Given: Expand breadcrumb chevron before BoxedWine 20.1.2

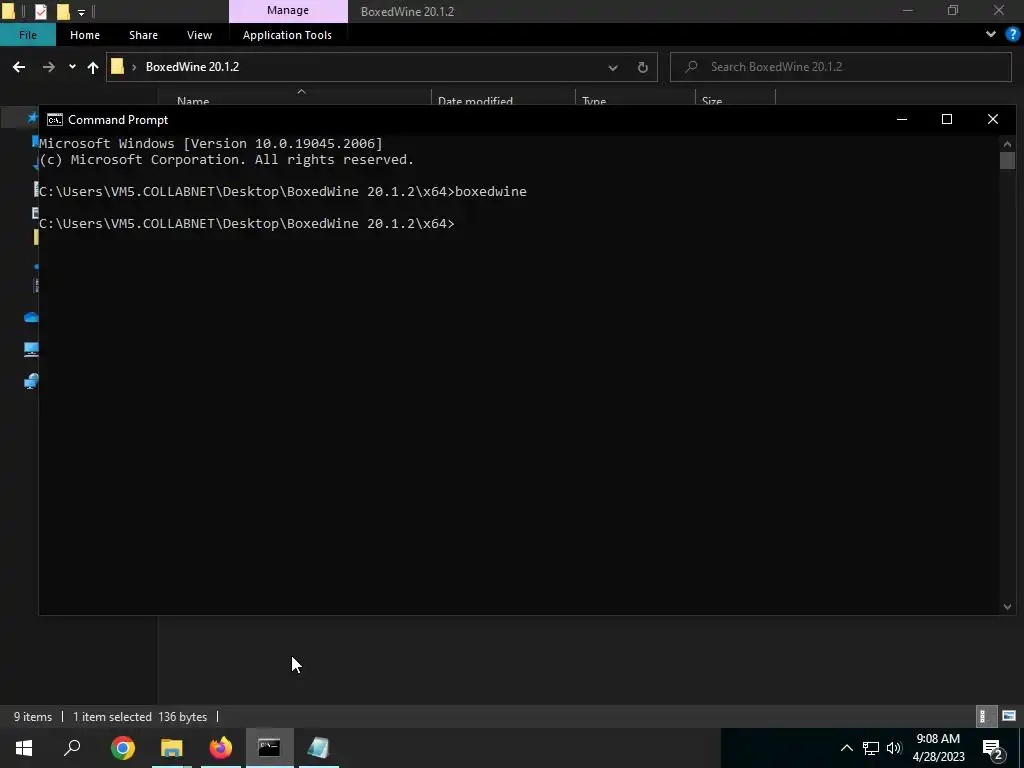Looking at the screenshot, I should 134,67.
